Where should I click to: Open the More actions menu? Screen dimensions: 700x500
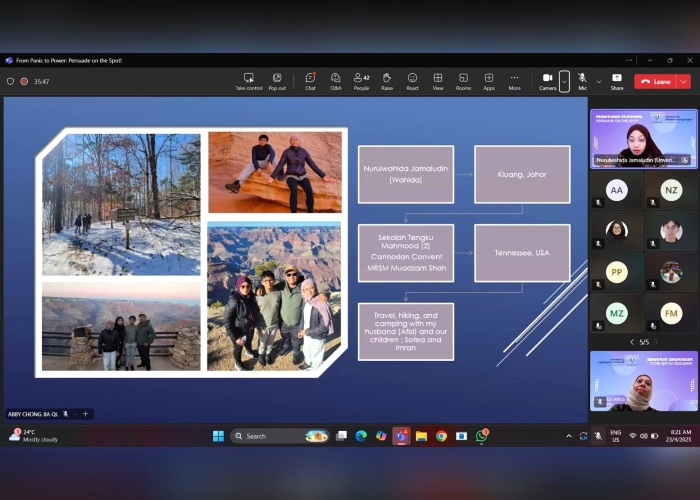point(514,82)
